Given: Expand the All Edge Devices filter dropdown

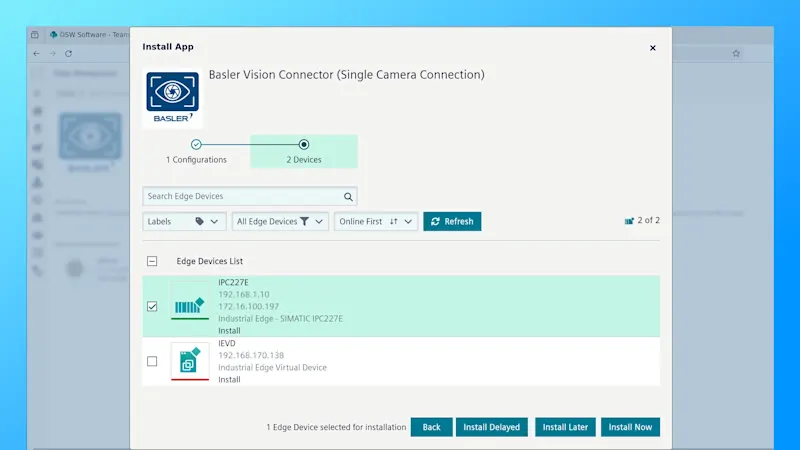Looking at the screenshot, I should click(280, 221).
